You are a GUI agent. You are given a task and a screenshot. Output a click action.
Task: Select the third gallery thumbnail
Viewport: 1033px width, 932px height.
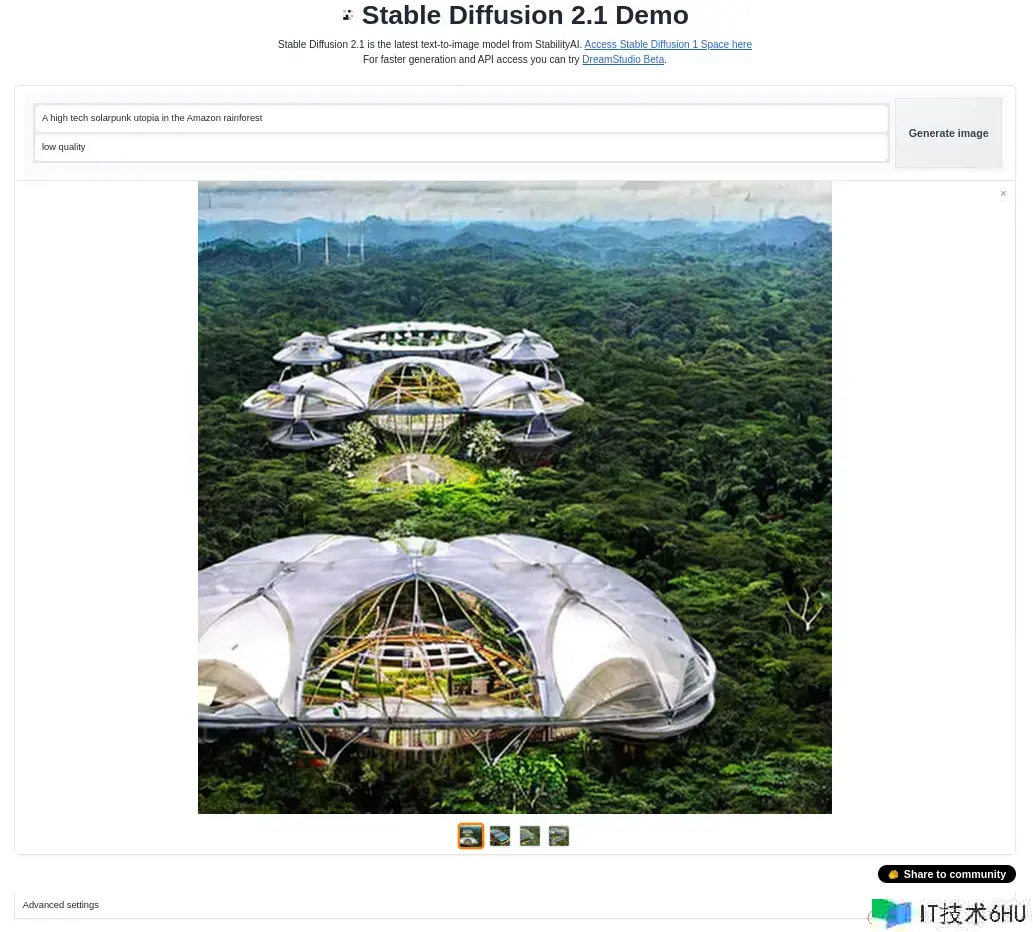530,836
